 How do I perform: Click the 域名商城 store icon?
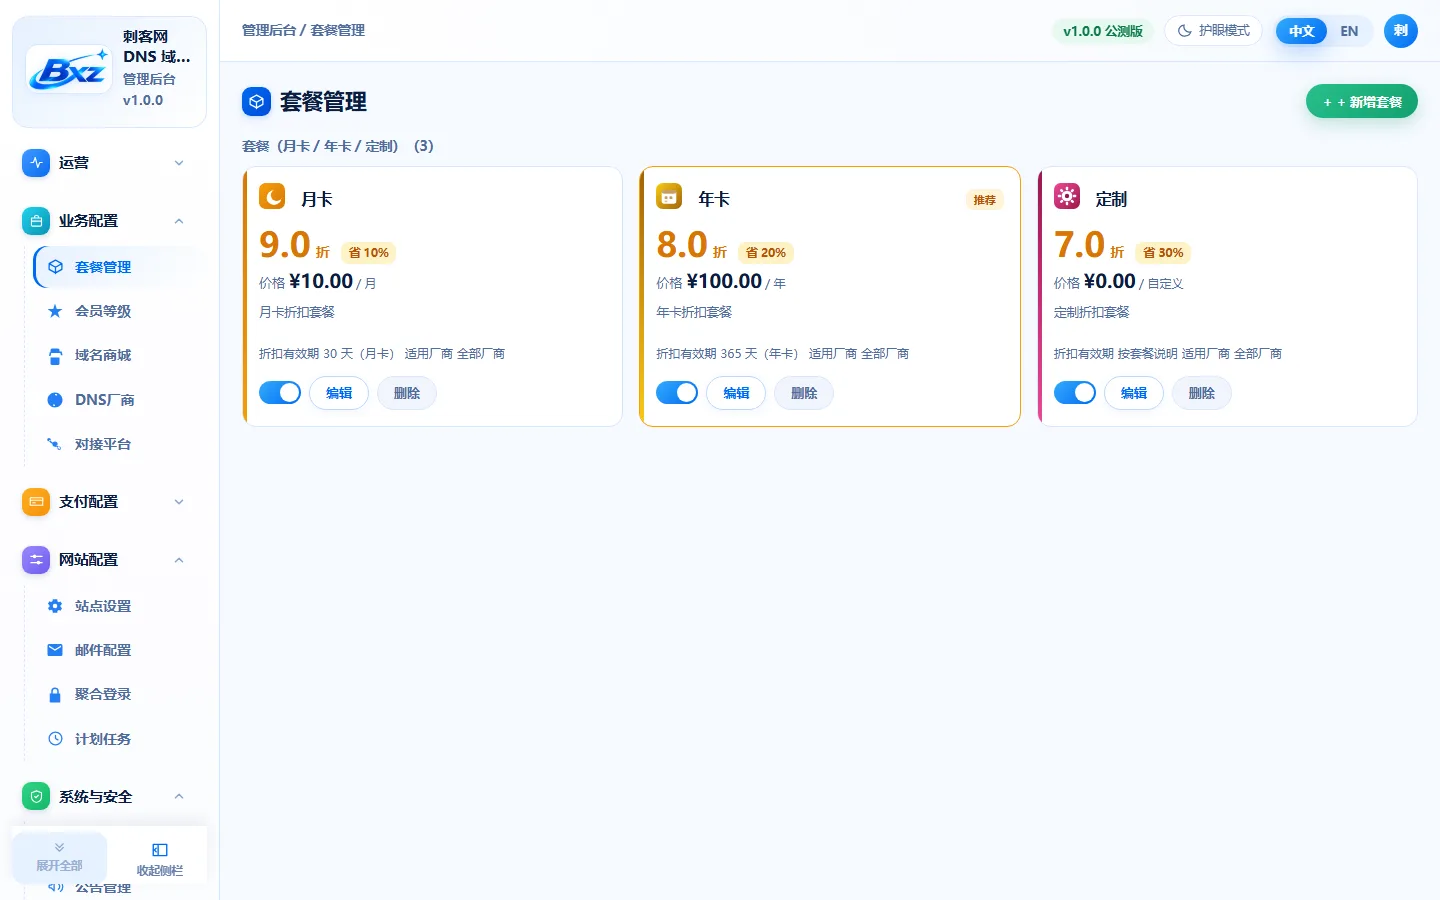(55, 355)
